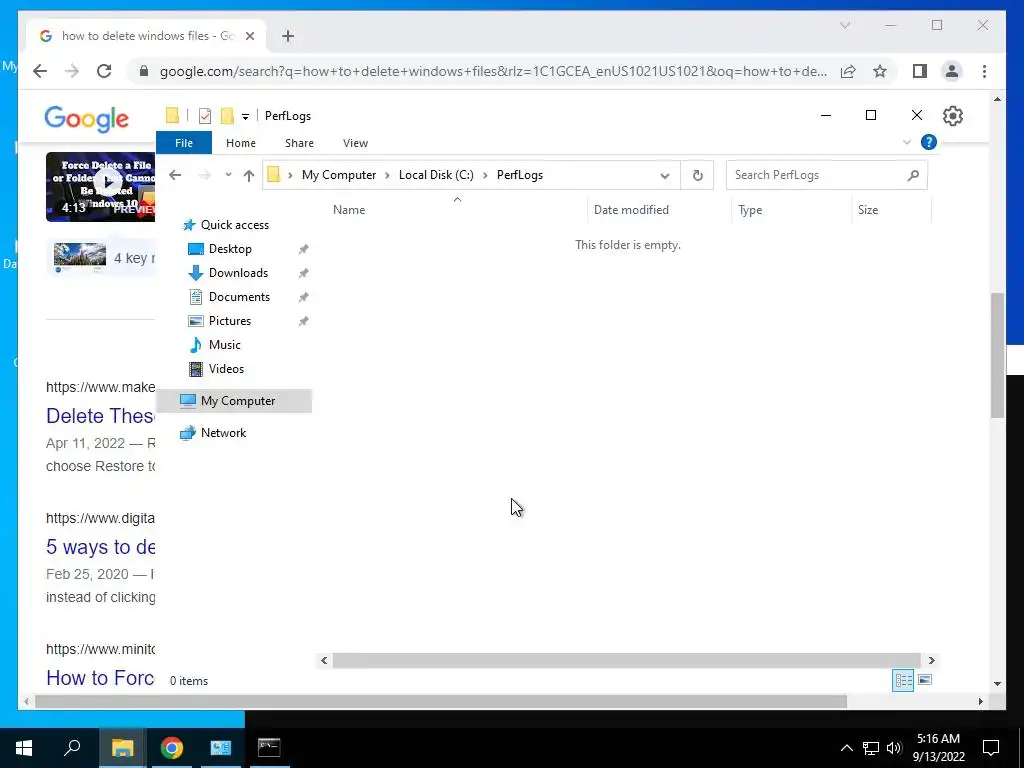Open a new Chrome tab

pyautogui.click(x=288, y=37)
